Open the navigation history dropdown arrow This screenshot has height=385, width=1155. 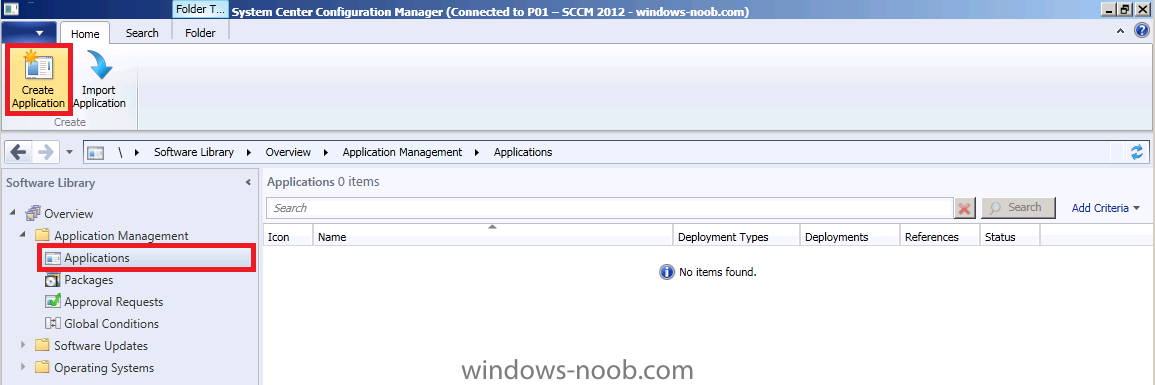coord(69,152)
